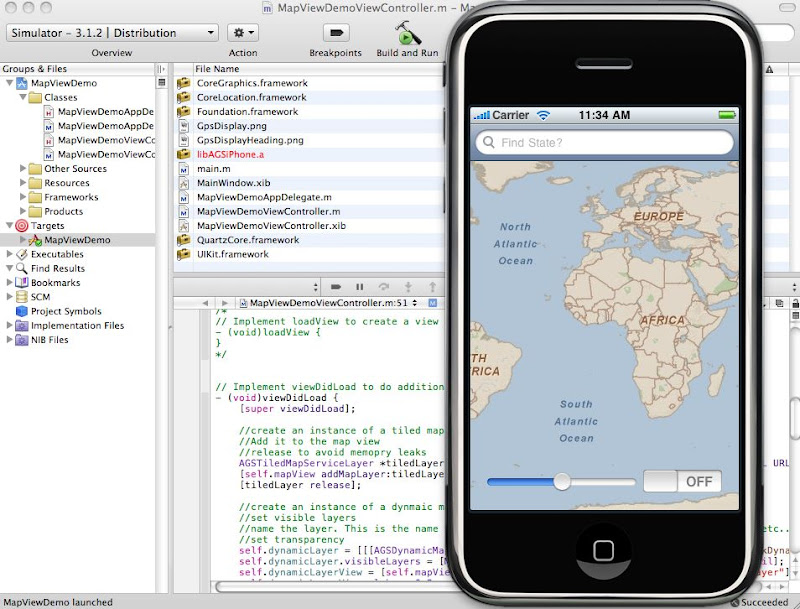The height and width of the screenshot is (609, 800).
Task: Go back in editor file history
Action: [205, 303]
